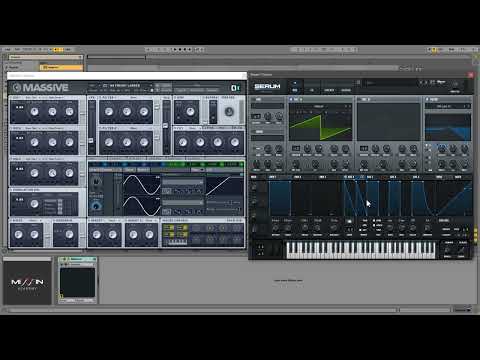The width and height of the screenshot is (480, 360).
Task: Click Serum envelope attack knob
Action: (x=276, y=228)
